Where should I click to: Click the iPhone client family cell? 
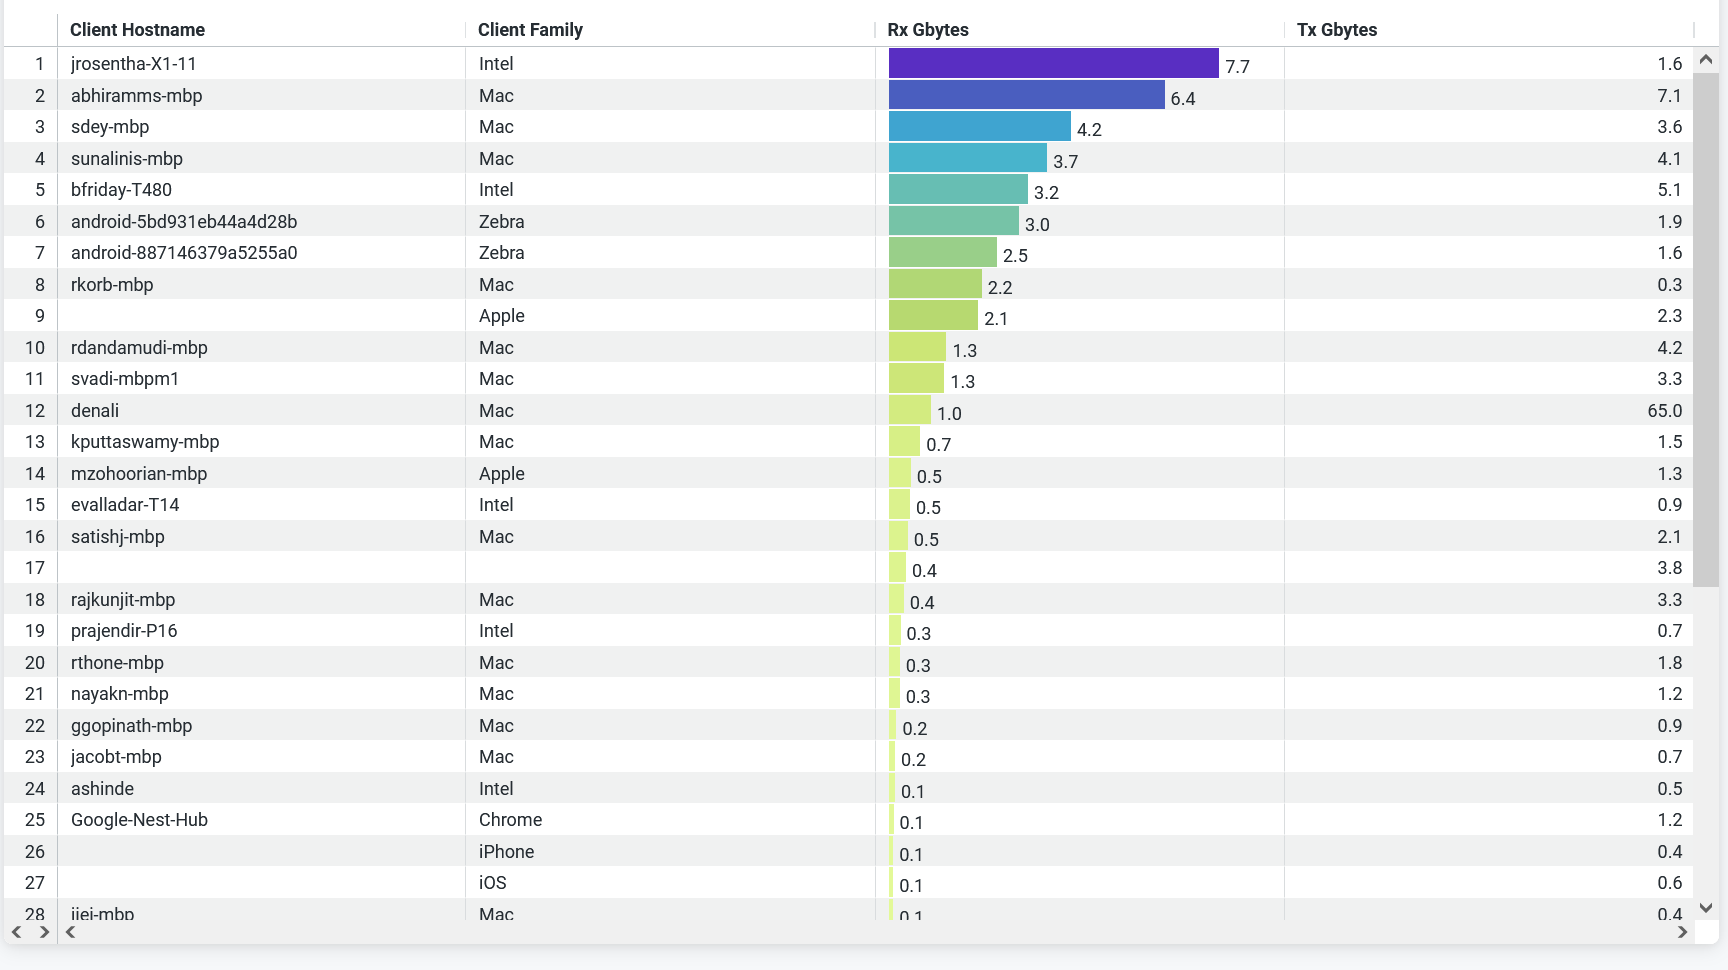[506, 852]
